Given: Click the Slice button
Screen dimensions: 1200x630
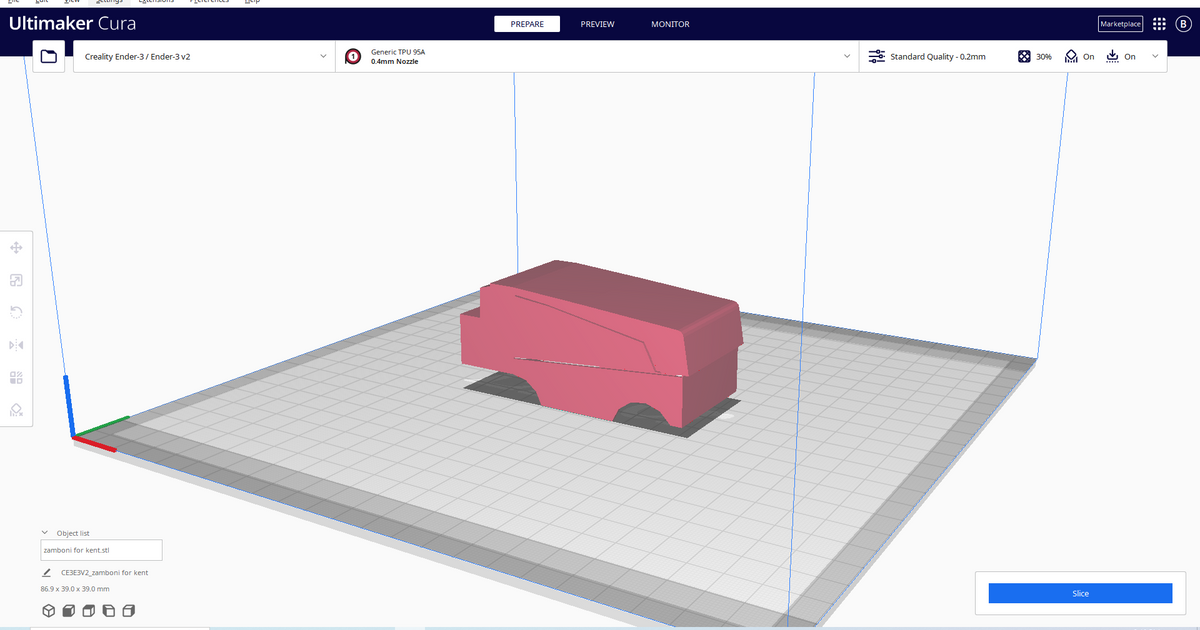Looking at the screenshot, I should (1080, 593).
